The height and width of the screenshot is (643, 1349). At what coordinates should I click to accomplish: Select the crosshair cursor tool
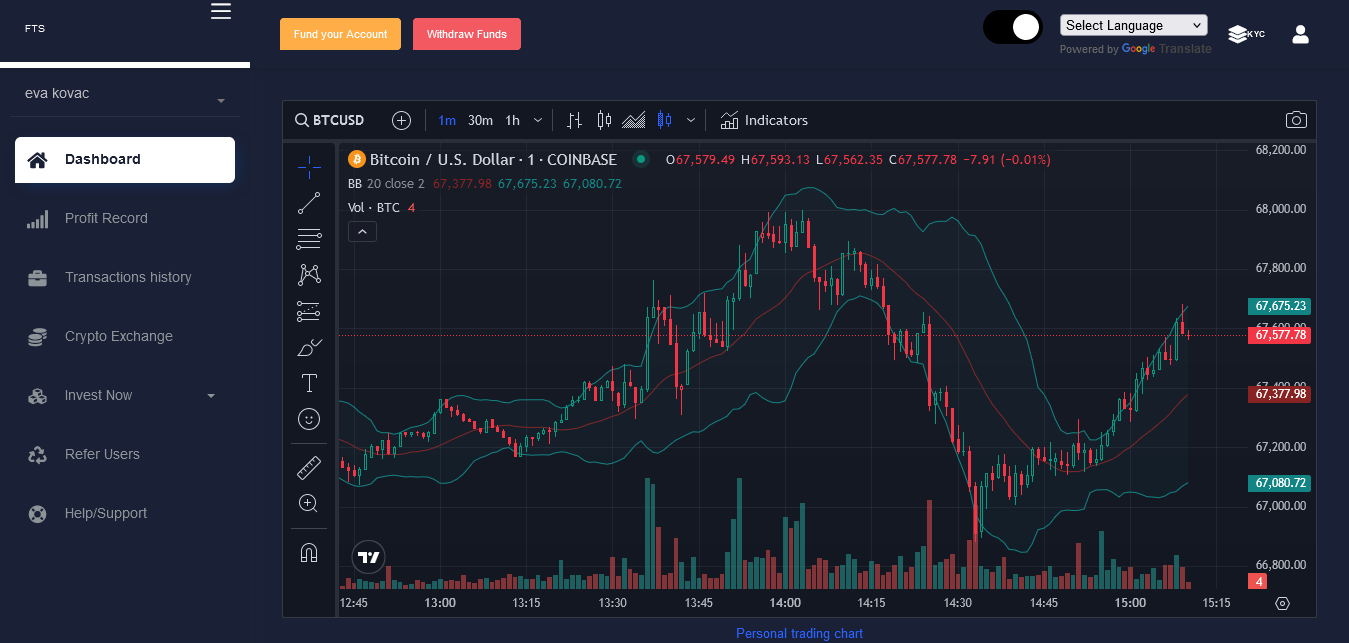tap(309, 167)
